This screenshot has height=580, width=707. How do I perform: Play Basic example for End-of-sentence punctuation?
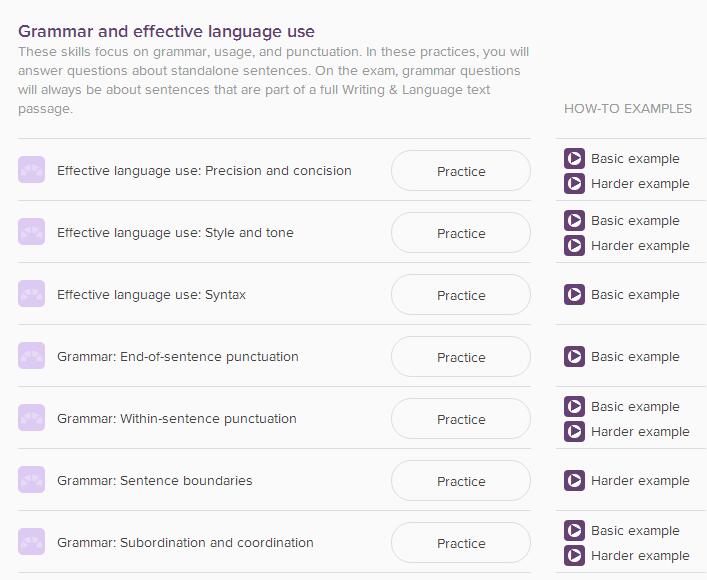tap(621, 357)
